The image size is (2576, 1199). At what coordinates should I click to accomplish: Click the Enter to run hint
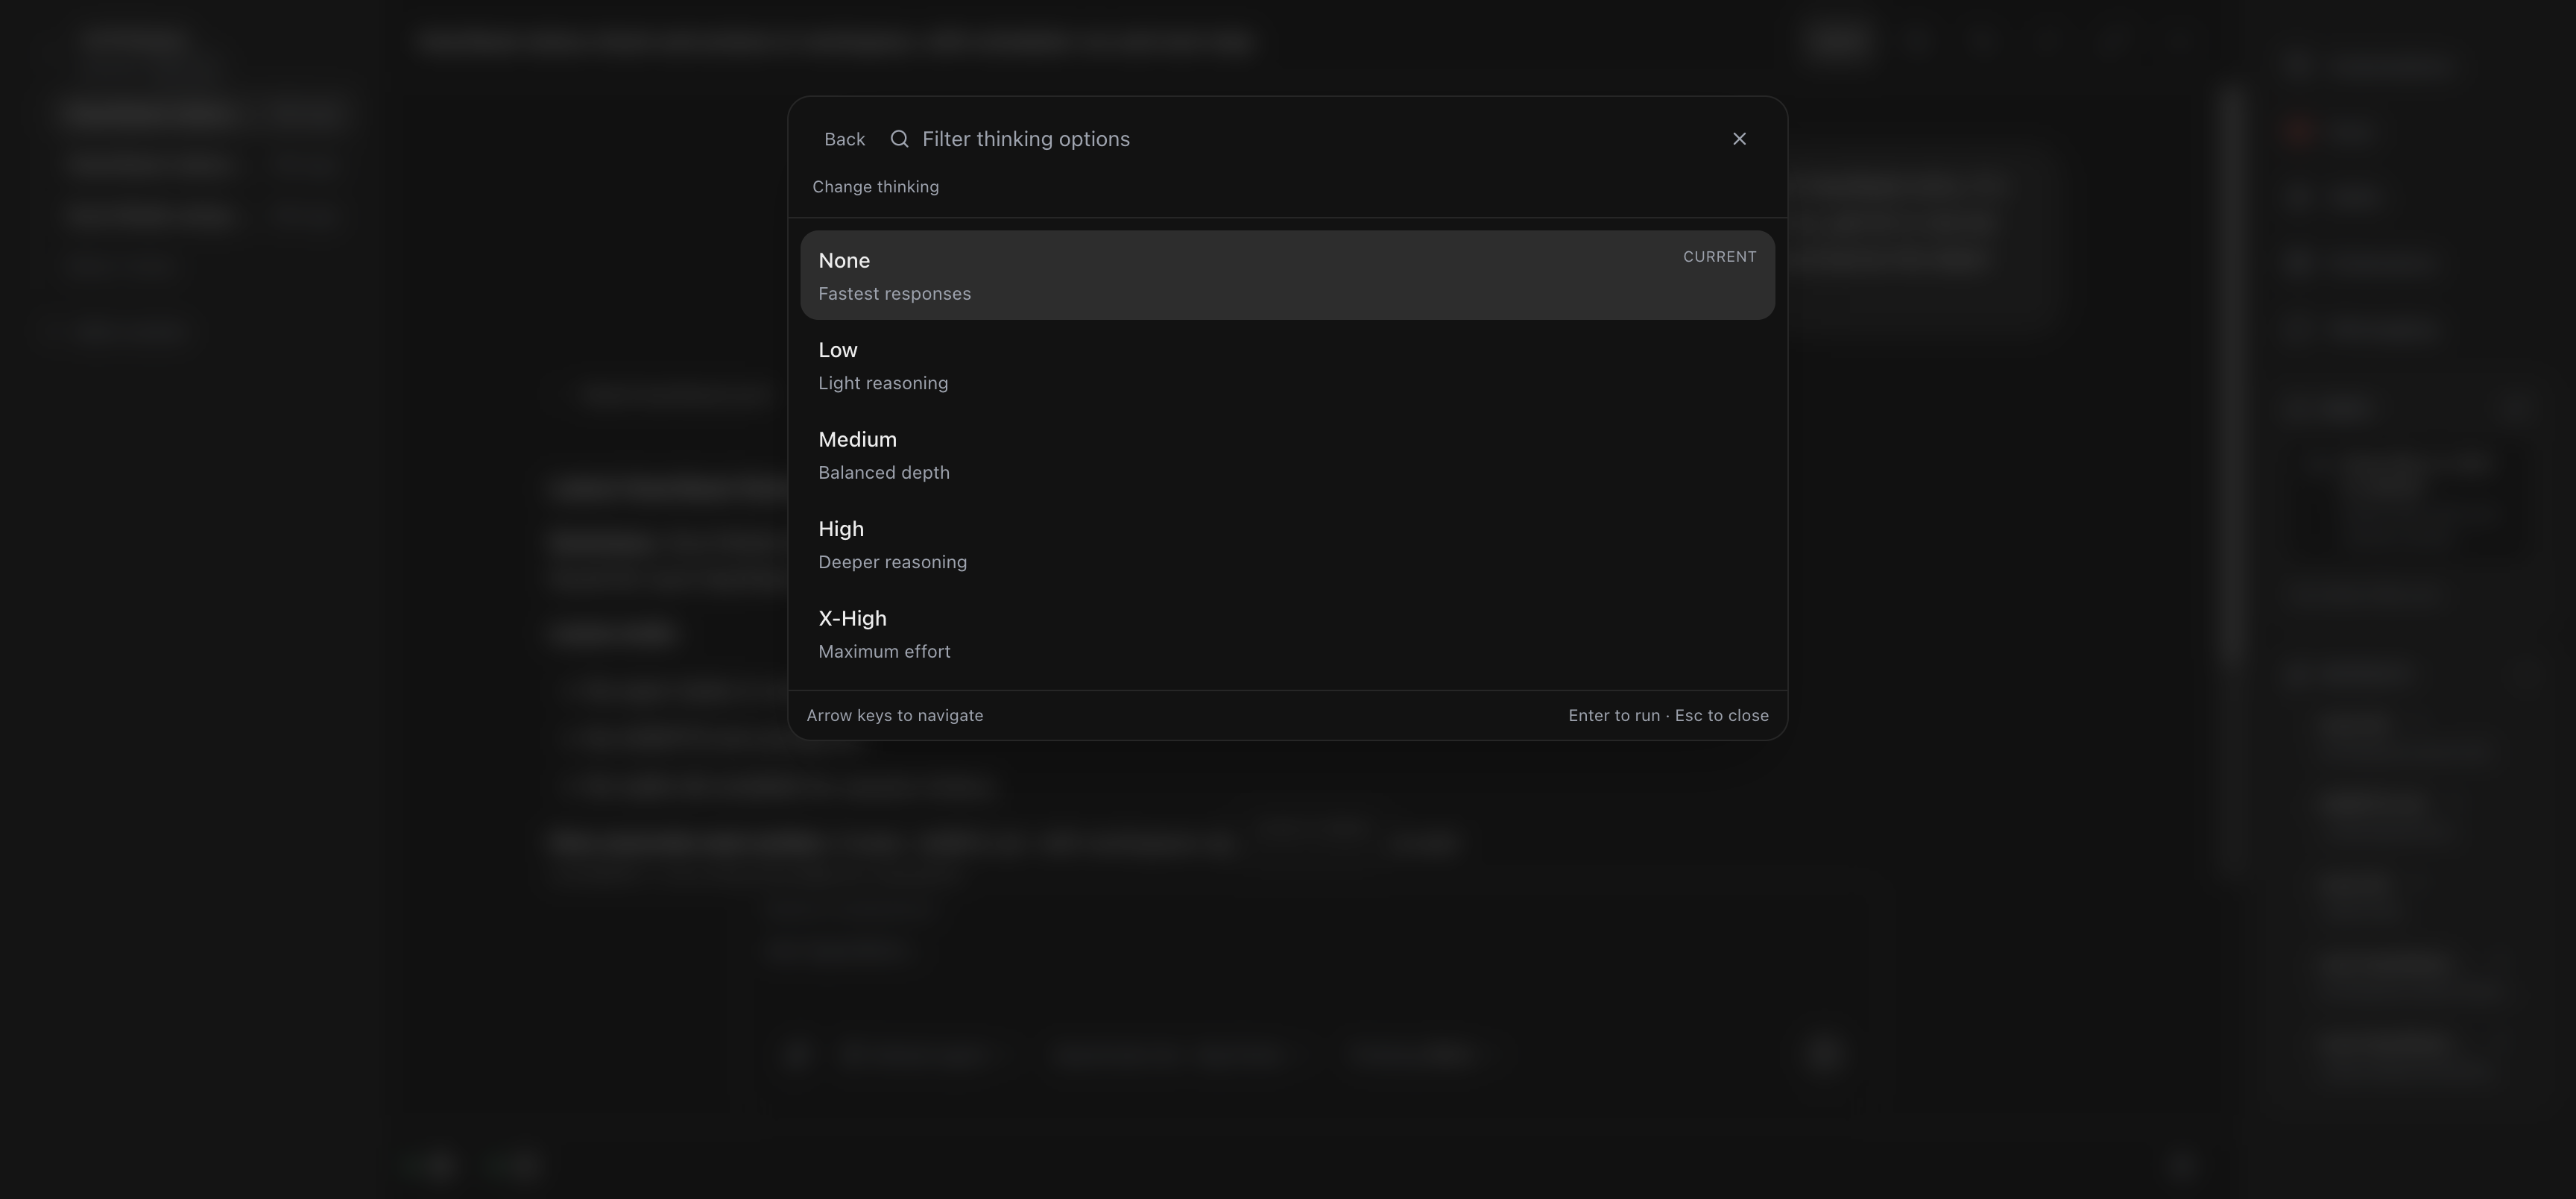pos(1613,716)
